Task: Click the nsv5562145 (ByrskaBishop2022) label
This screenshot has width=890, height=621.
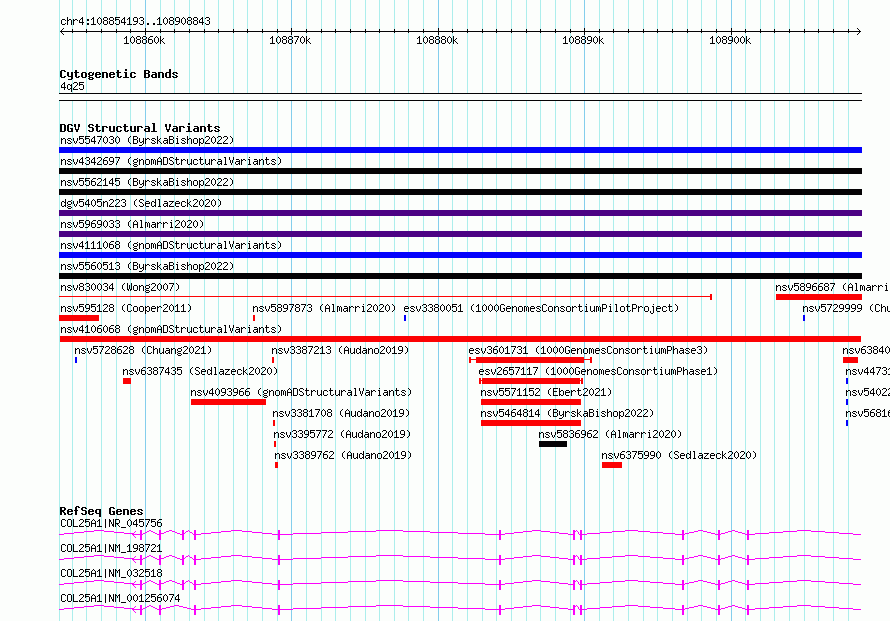Action: tap(146, 182)
